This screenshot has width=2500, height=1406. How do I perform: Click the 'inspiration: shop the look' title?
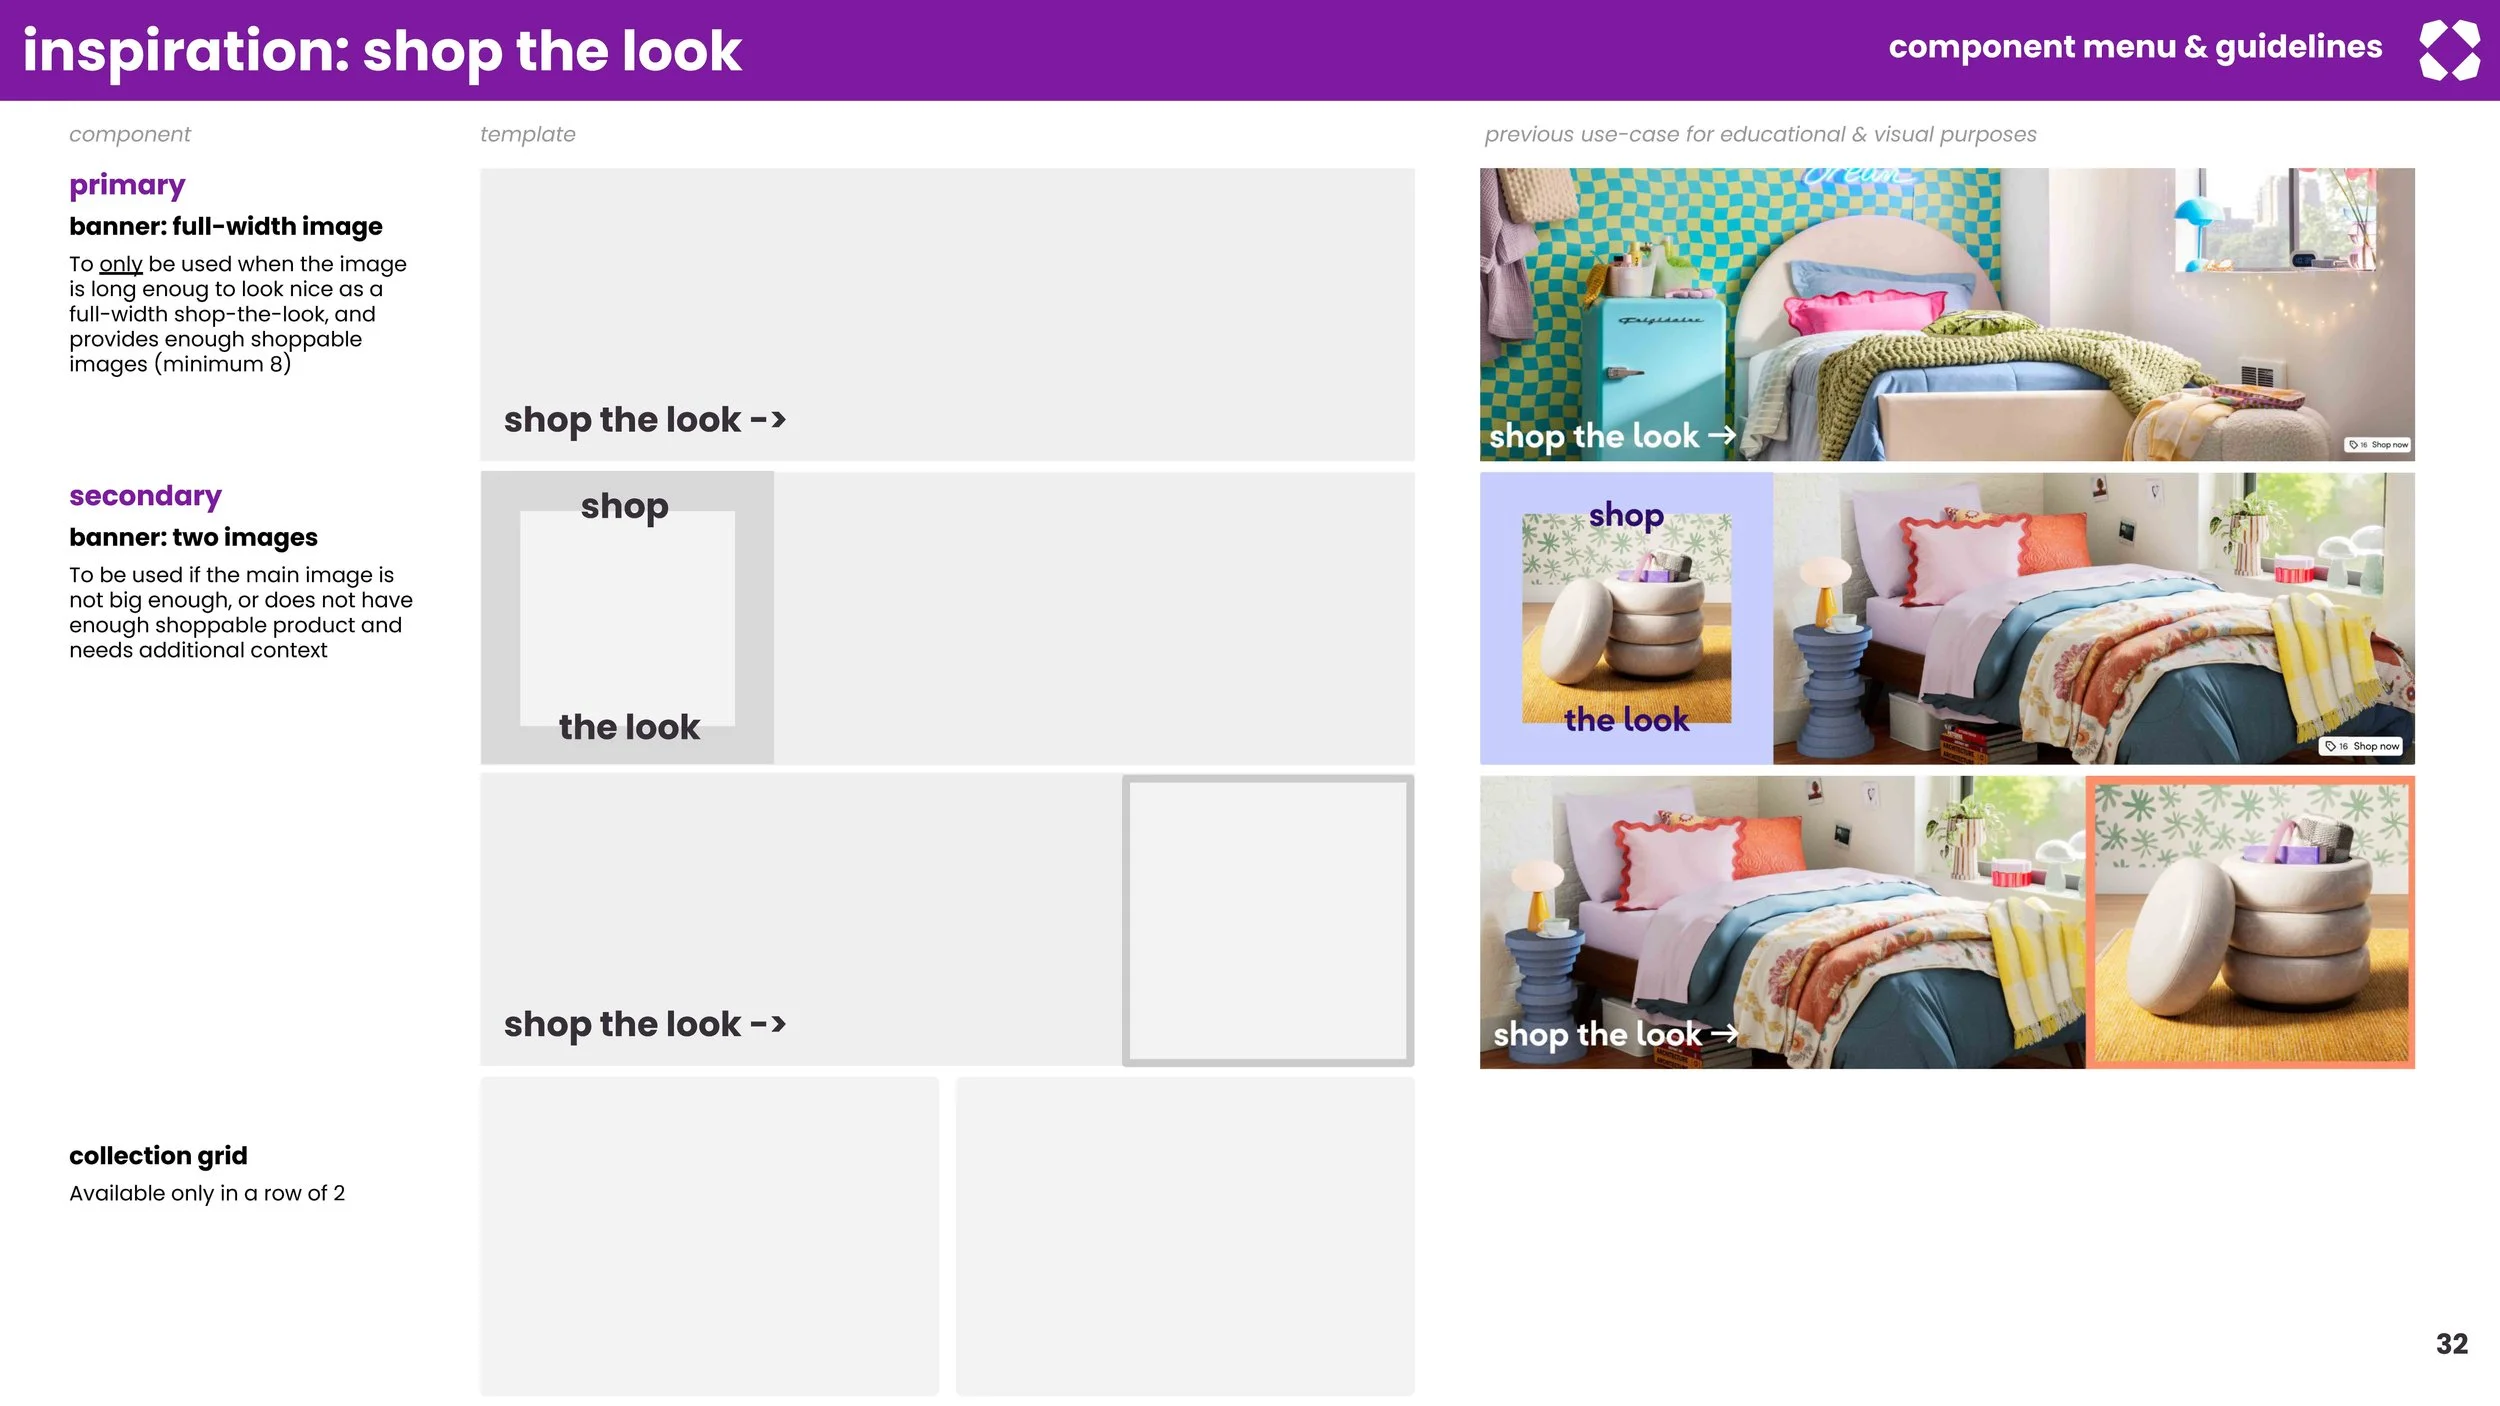coord(382,51)
